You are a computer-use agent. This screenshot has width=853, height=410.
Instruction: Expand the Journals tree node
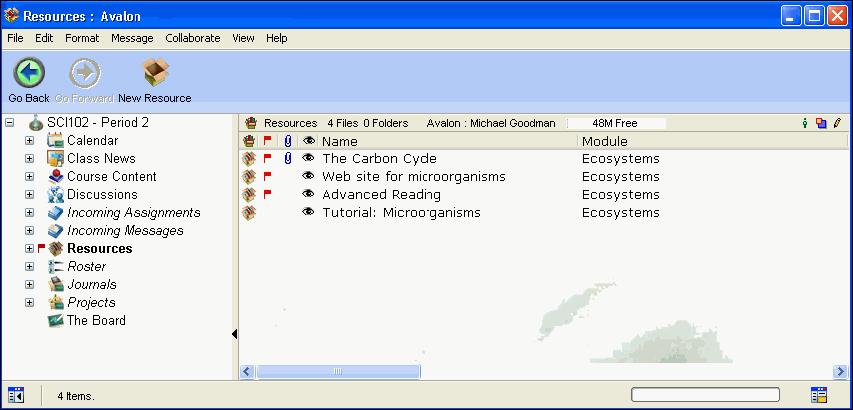click(29, 285)
